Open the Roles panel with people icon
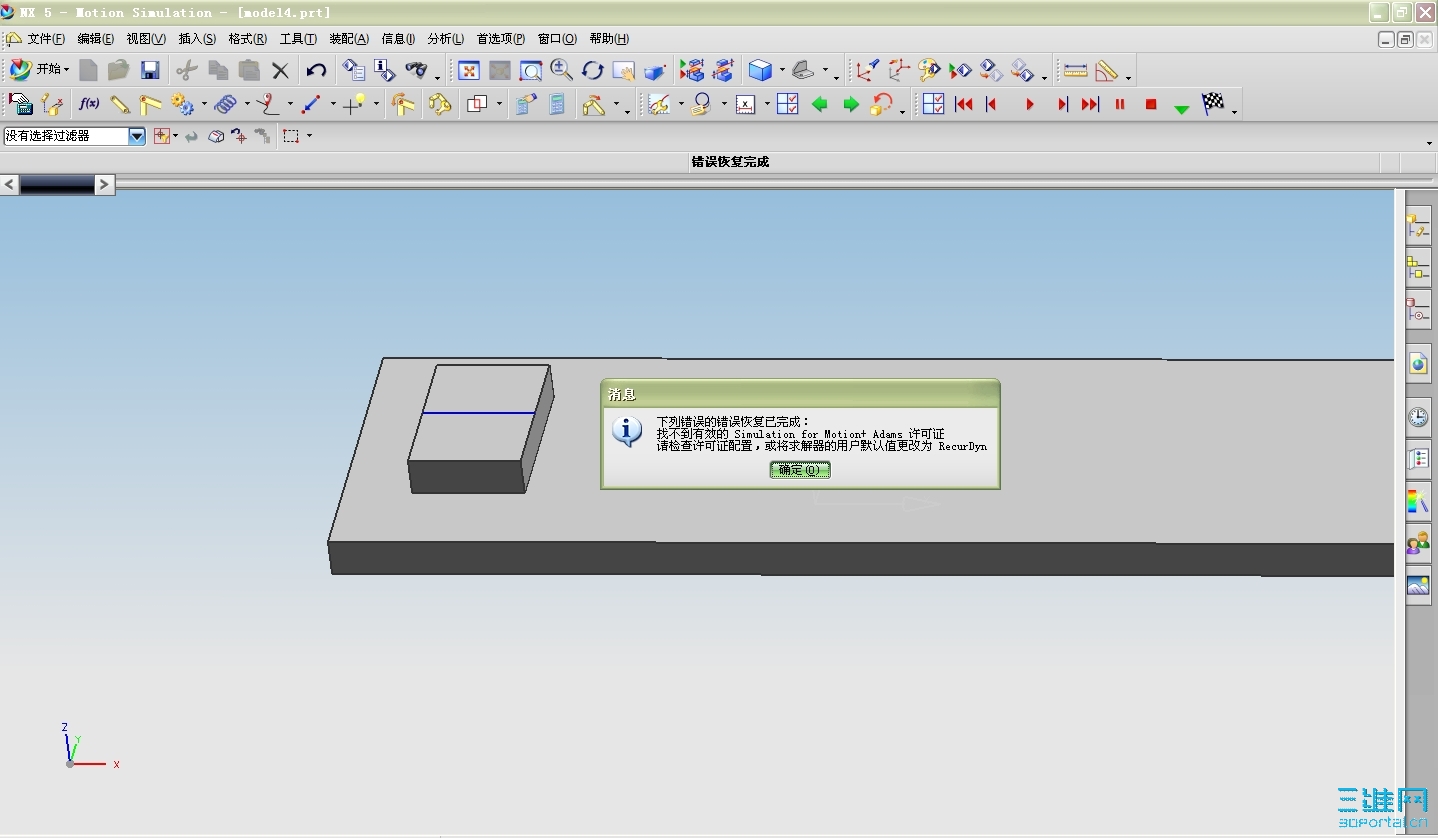The image size is (1438, 838). (1418, 544)
